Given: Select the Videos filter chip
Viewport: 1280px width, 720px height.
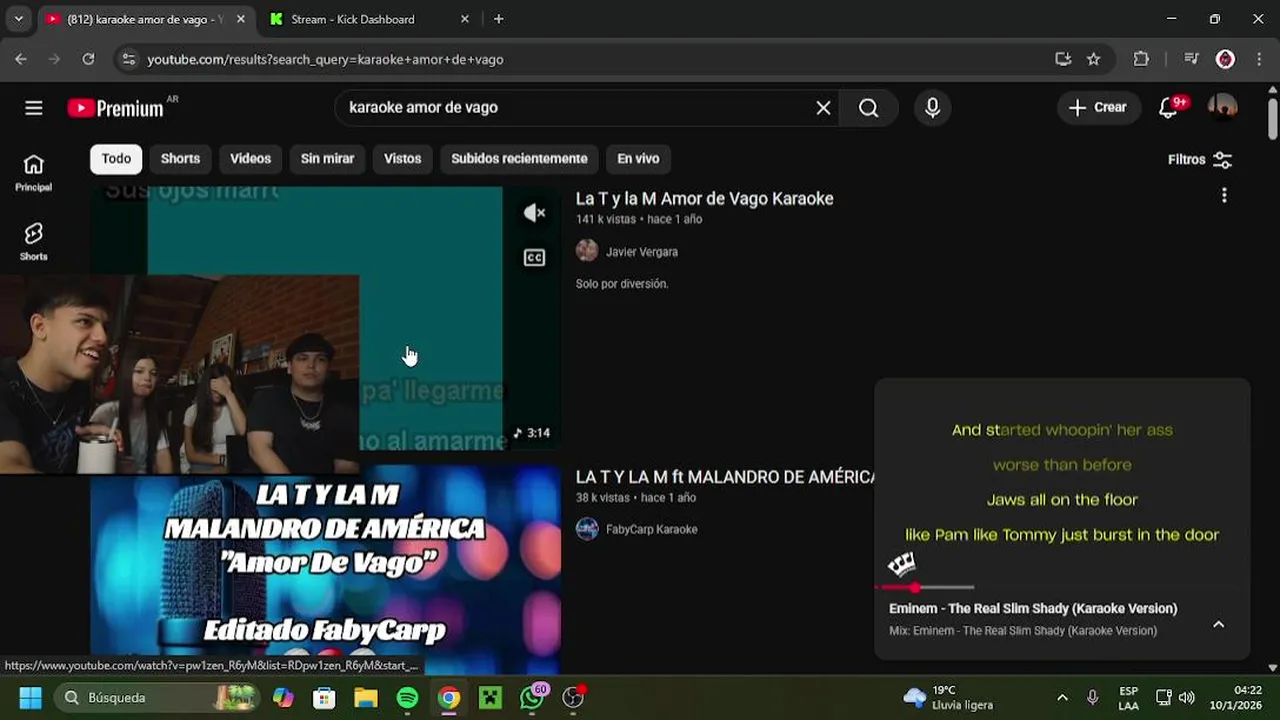Looking at the screenshot, I should pyautogui.click(x=250, y=159).
